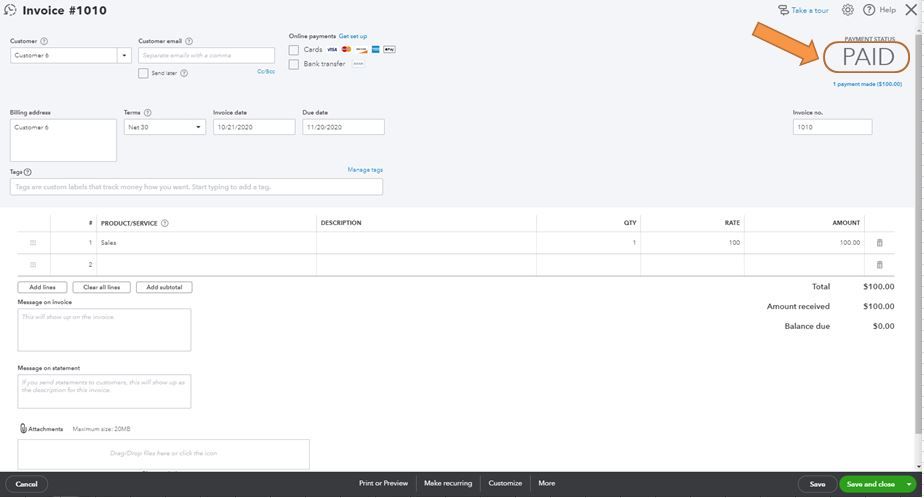
Task: Click Save and close button
Action: (x=871, y=484)
